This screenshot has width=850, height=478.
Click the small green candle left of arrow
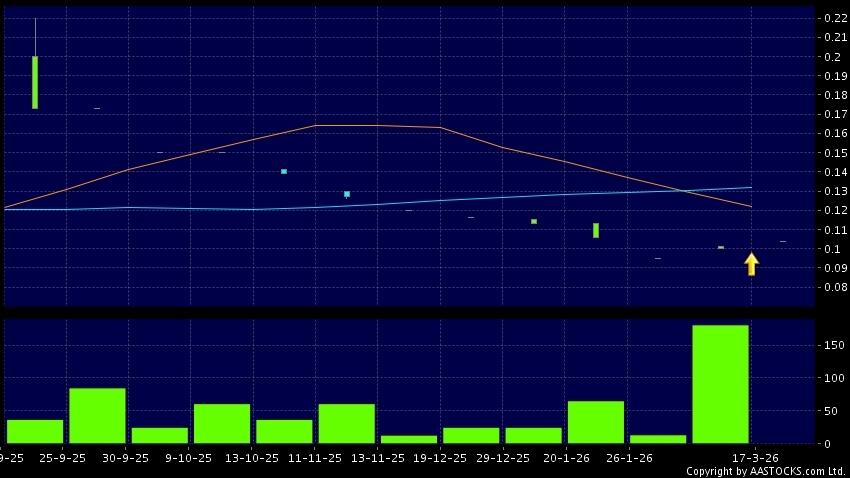click(x=721, y=247)
